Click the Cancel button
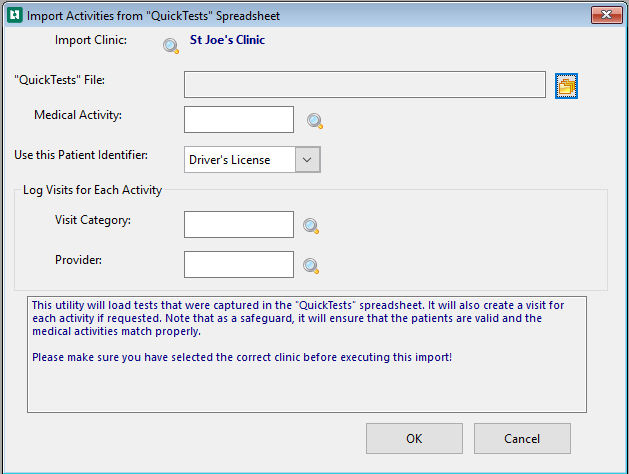Image resolution: width=629 pixels, height=474 pixels. (522, 438)
